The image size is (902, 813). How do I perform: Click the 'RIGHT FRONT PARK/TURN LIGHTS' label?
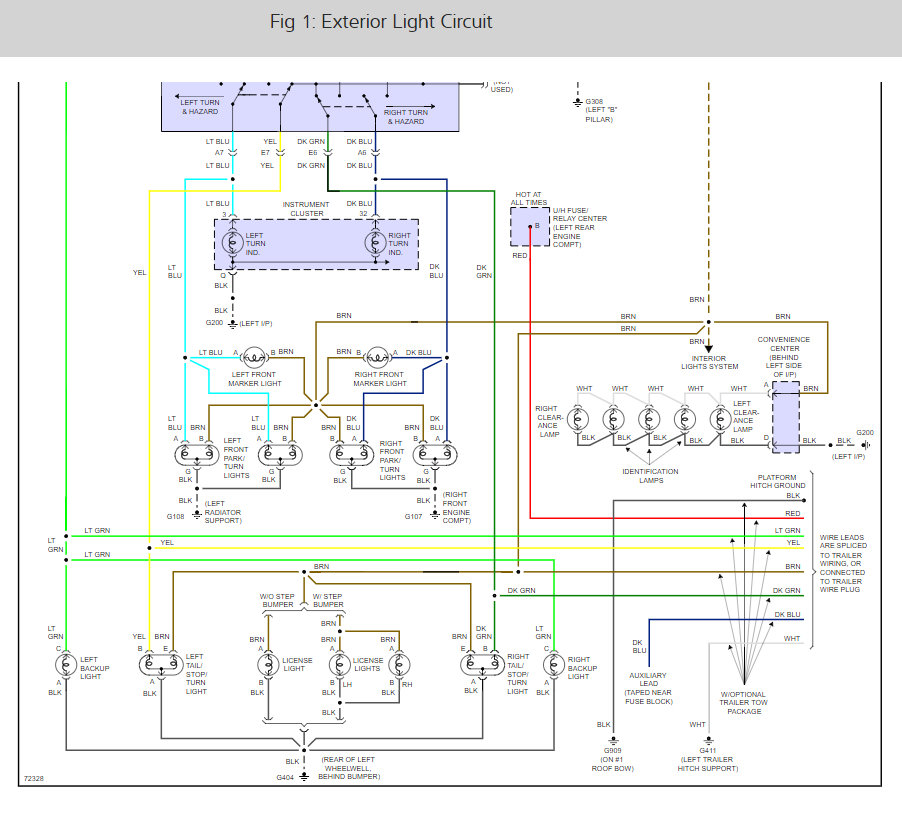392,460
